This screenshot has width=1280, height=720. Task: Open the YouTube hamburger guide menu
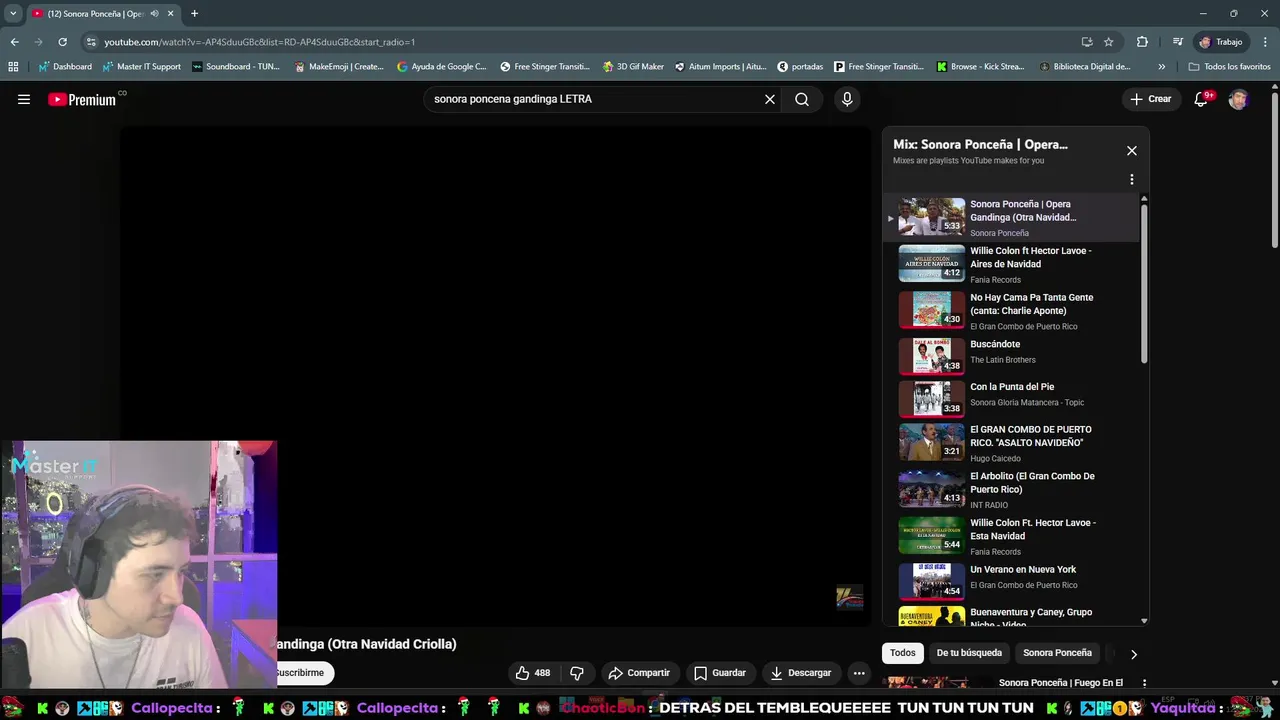pyautogui.click(x=24, y=99)
